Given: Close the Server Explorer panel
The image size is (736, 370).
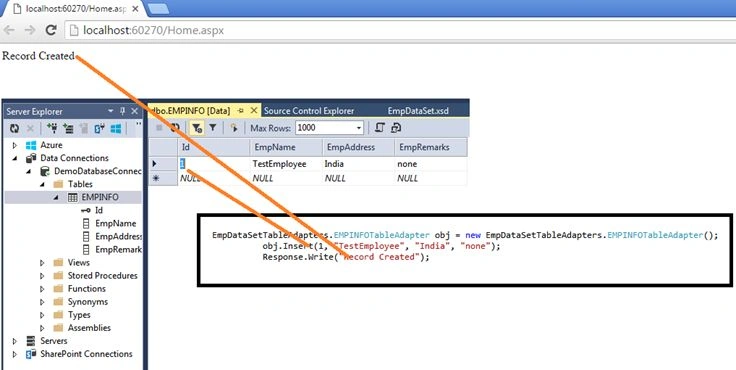Looking at the screenshot, I should 134,111.
